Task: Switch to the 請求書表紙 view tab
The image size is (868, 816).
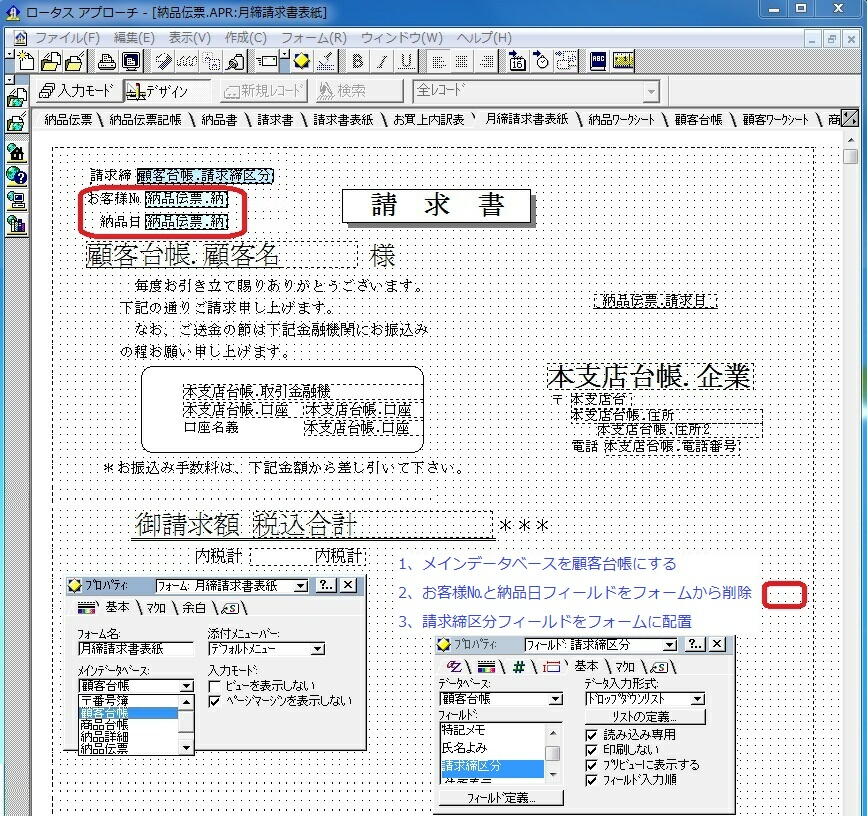Action: 343,120
